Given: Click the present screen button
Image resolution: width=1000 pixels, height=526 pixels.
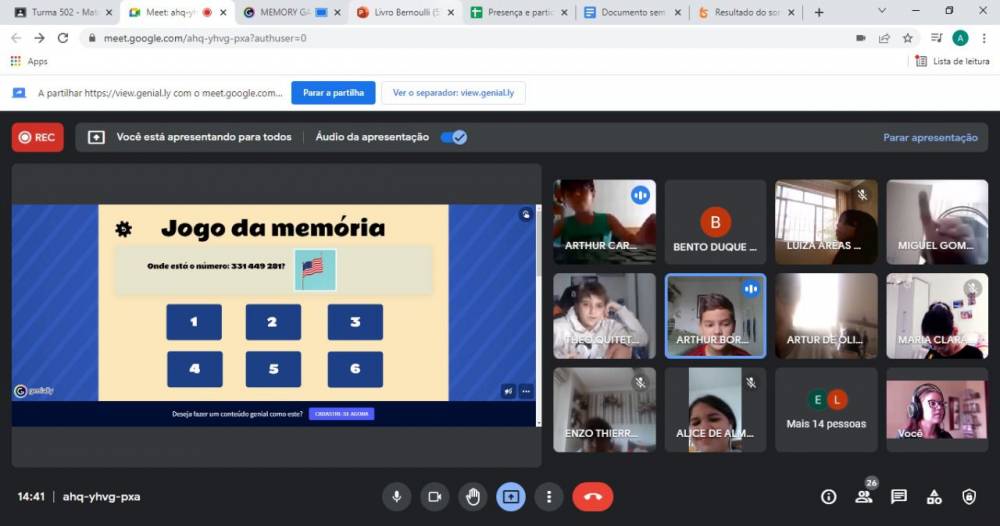Looking at the screenshot, I should click(510, 496).
